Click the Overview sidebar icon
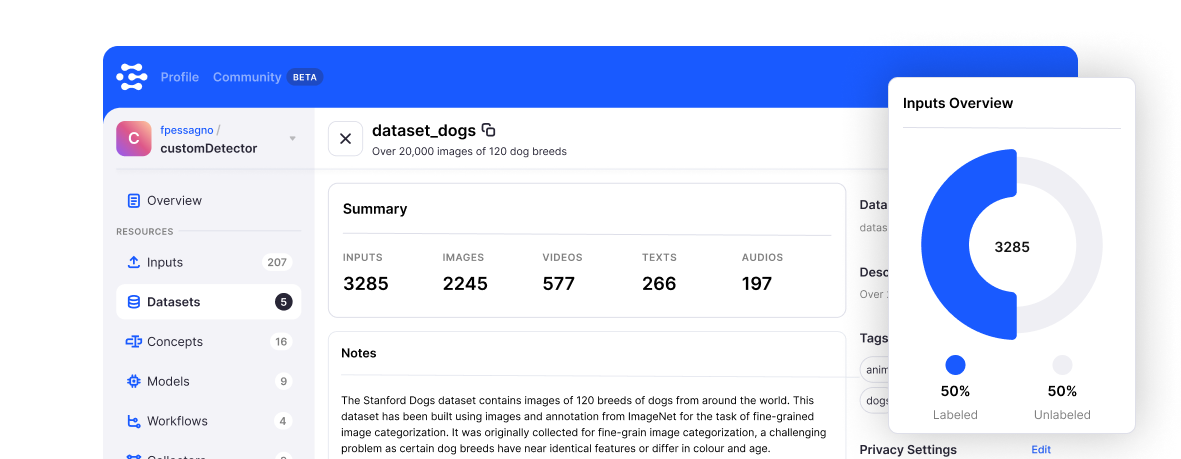The image size is (1181, 459). point(134,201)
